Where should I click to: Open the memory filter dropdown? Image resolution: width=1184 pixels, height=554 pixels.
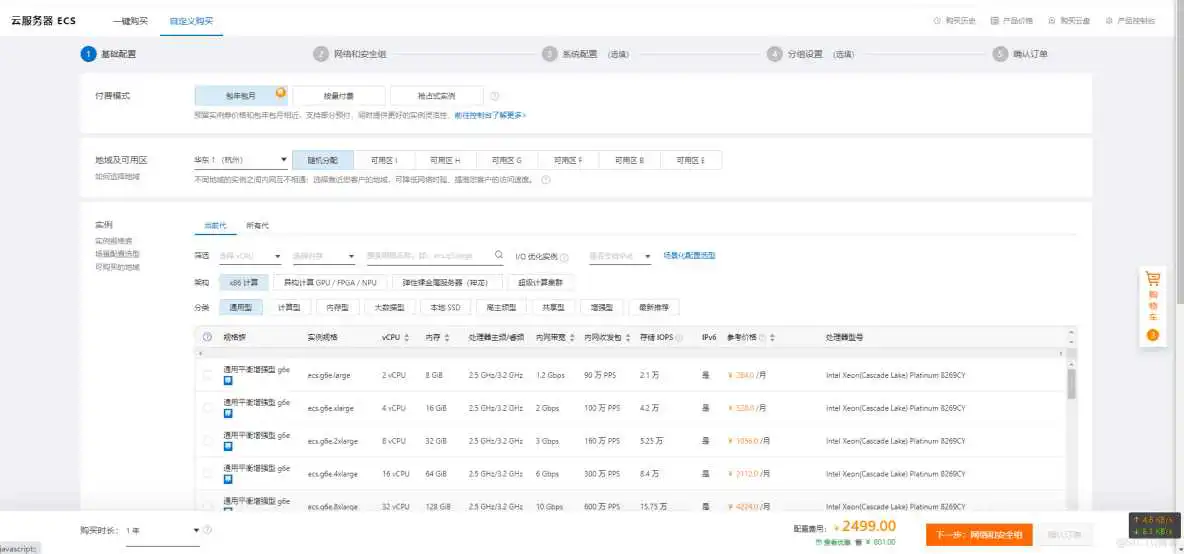(324, 257)
